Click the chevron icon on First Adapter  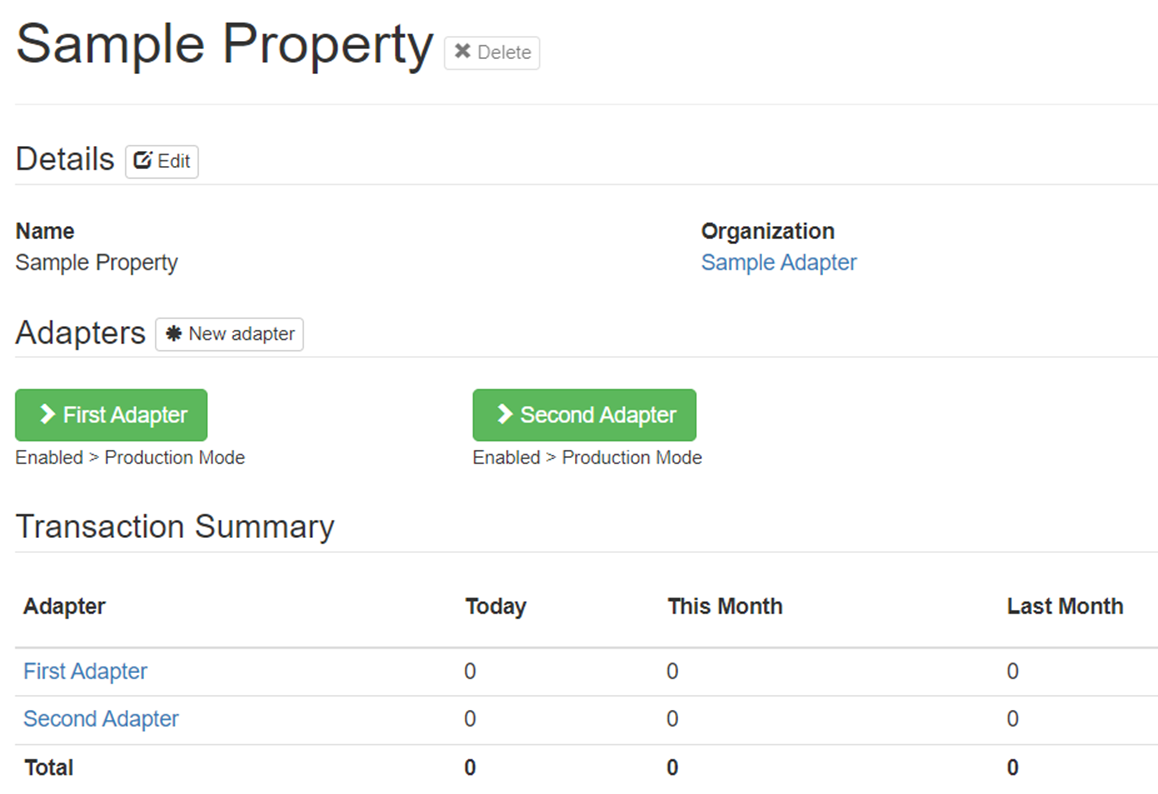47,415
